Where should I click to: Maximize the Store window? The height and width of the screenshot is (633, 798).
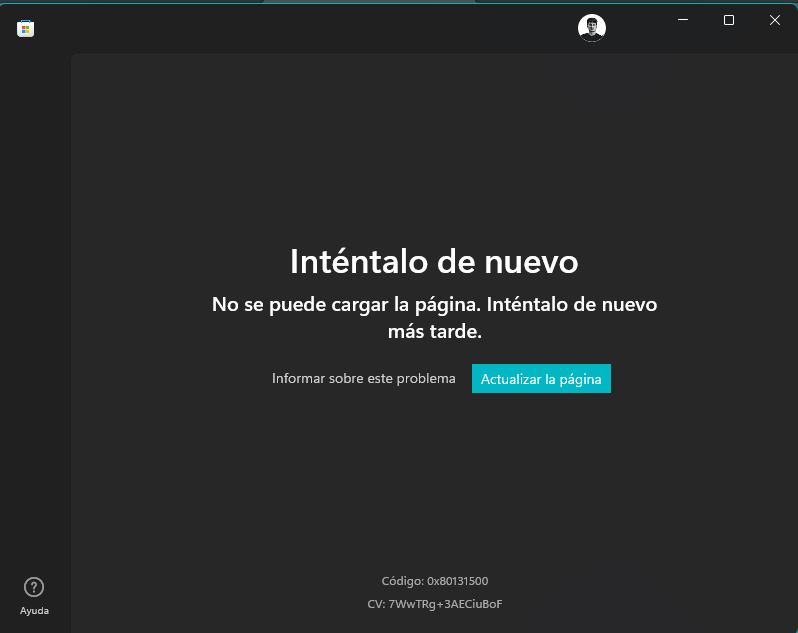[x=729, y=20]
